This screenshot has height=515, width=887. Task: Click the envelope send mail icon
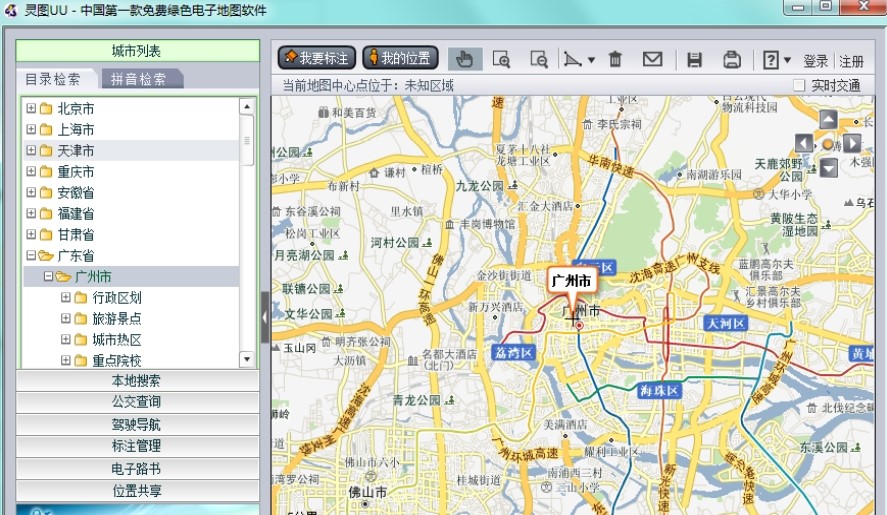pyautogui.click(x=652, y=59)
